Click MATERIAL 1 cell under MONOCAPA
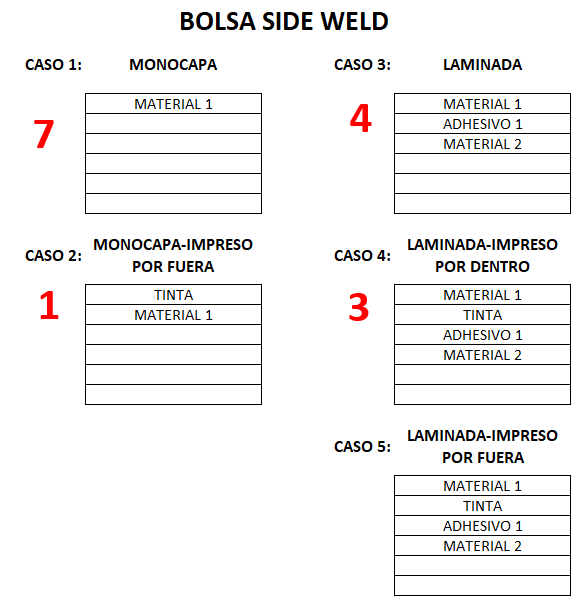Viewport: 582px width, 605px height. tap(173, 104)
